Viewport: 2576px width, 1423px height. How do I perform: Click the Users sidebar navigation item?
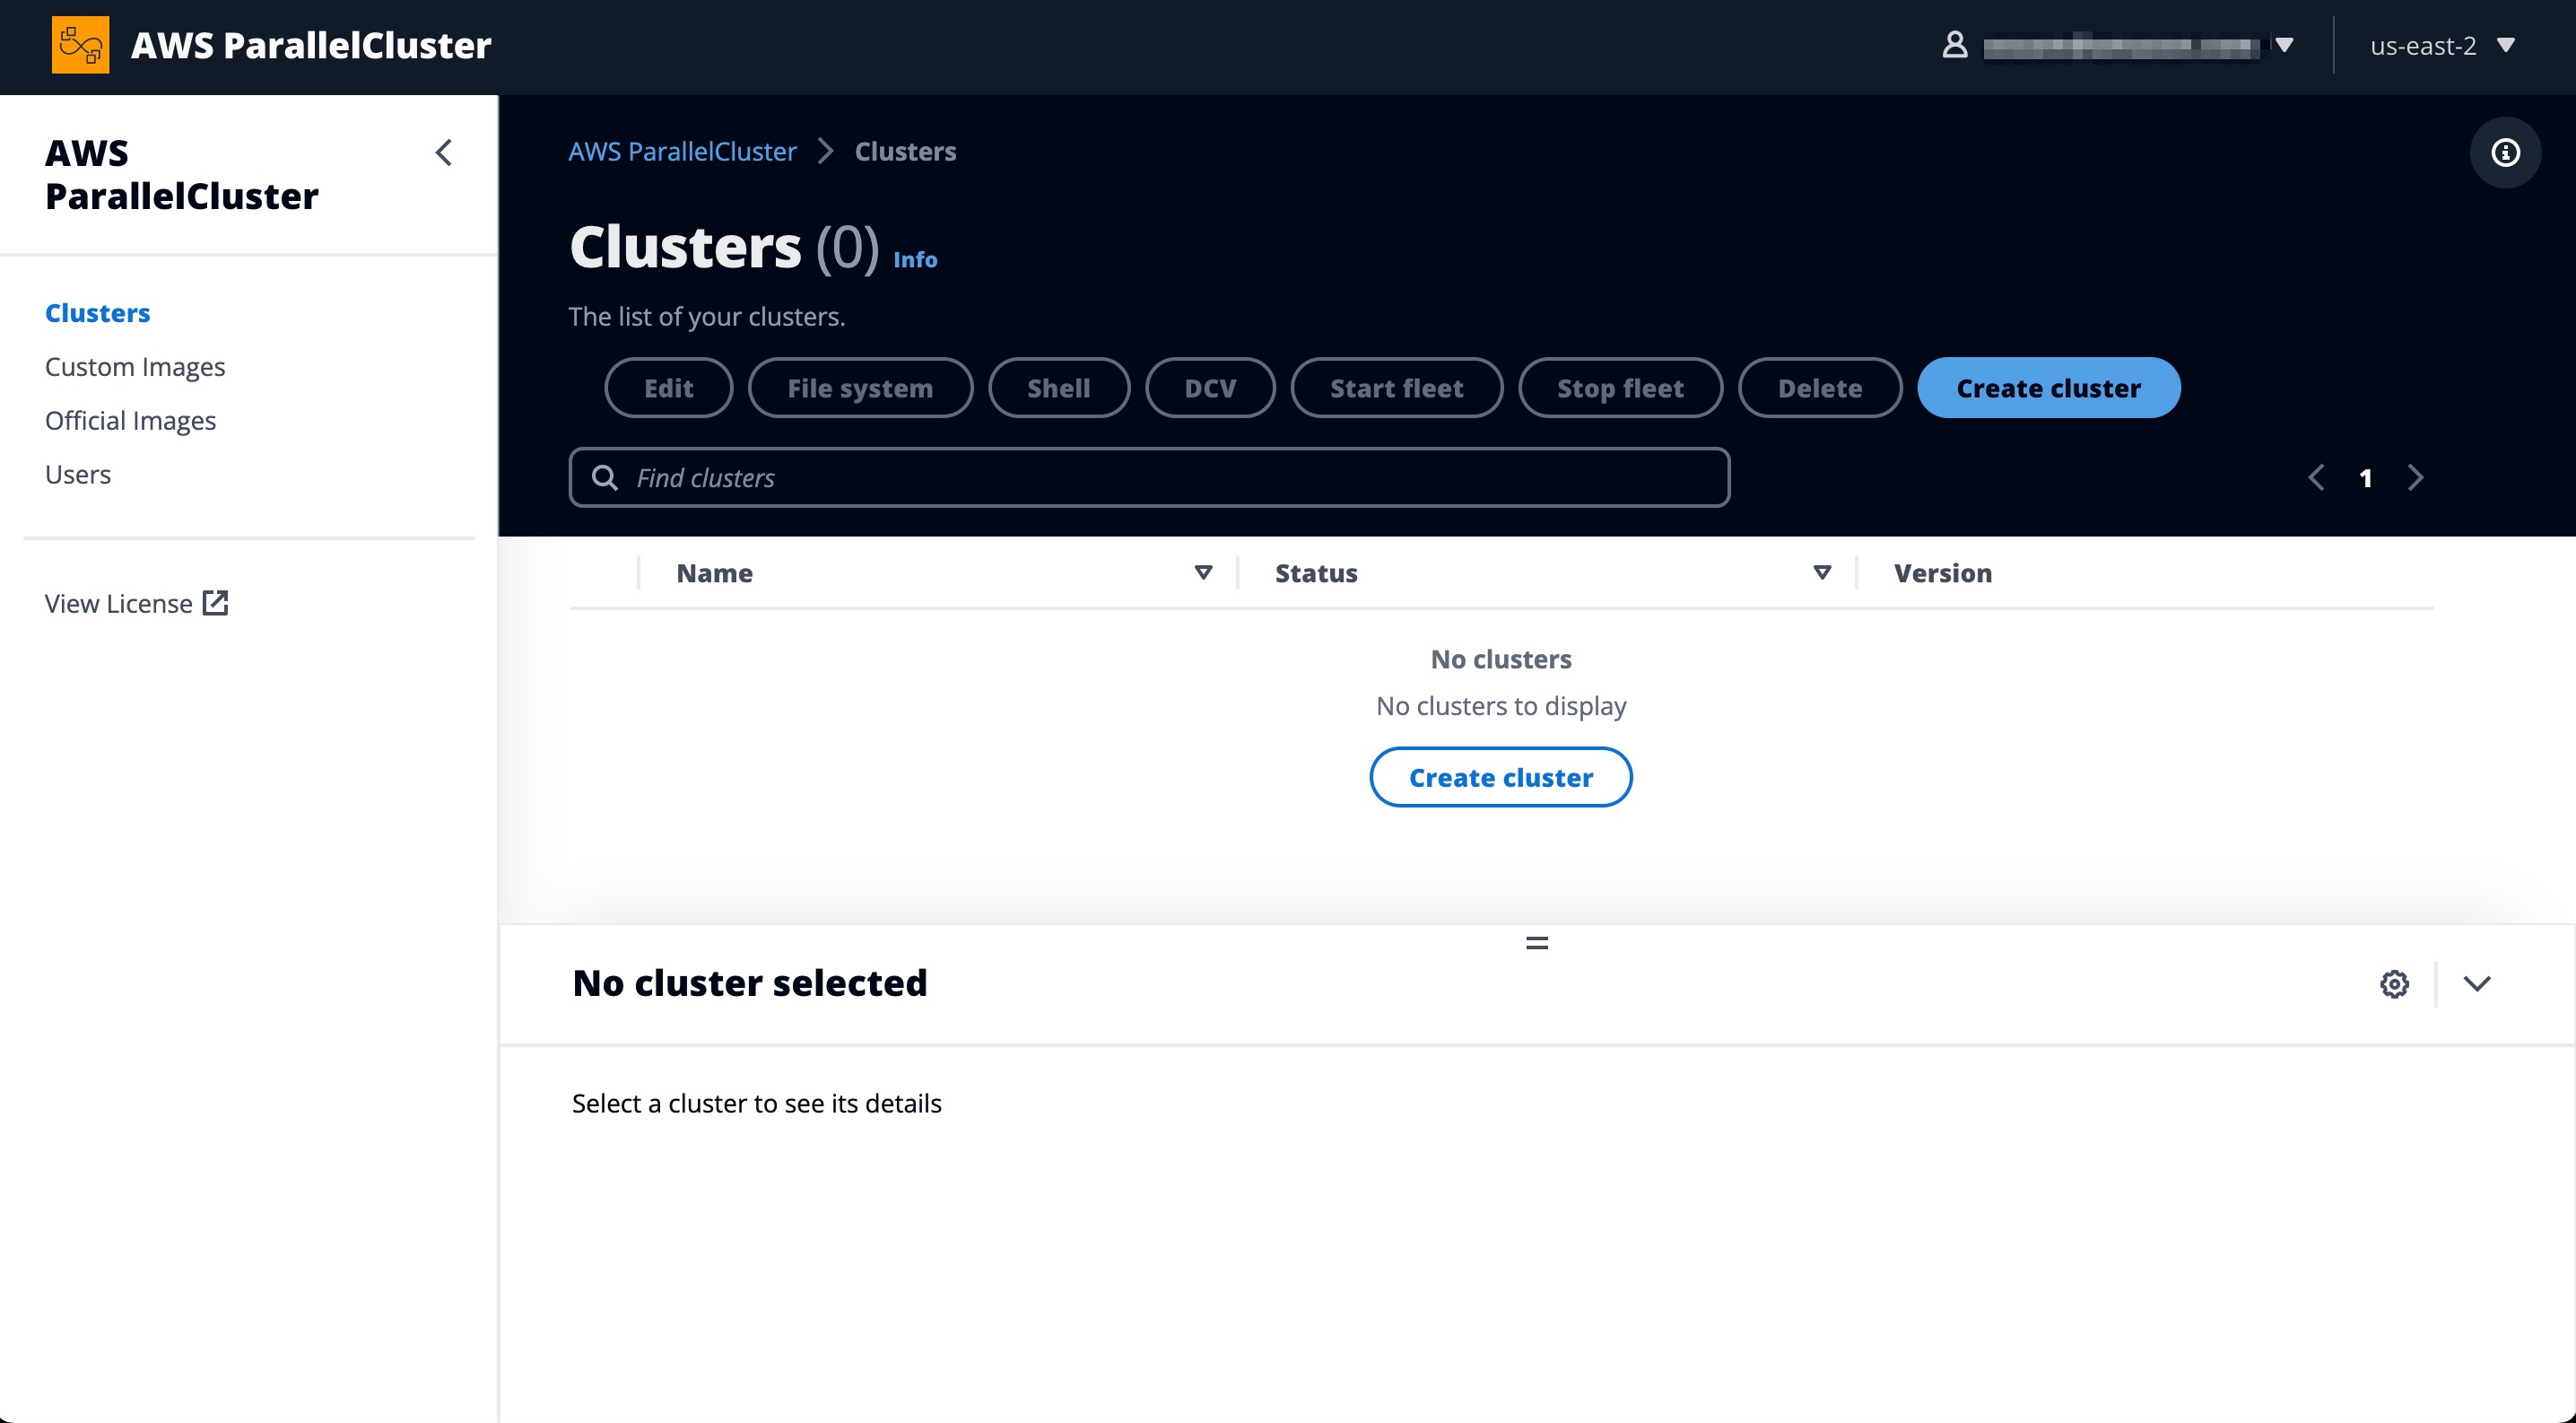pos(77,473)
